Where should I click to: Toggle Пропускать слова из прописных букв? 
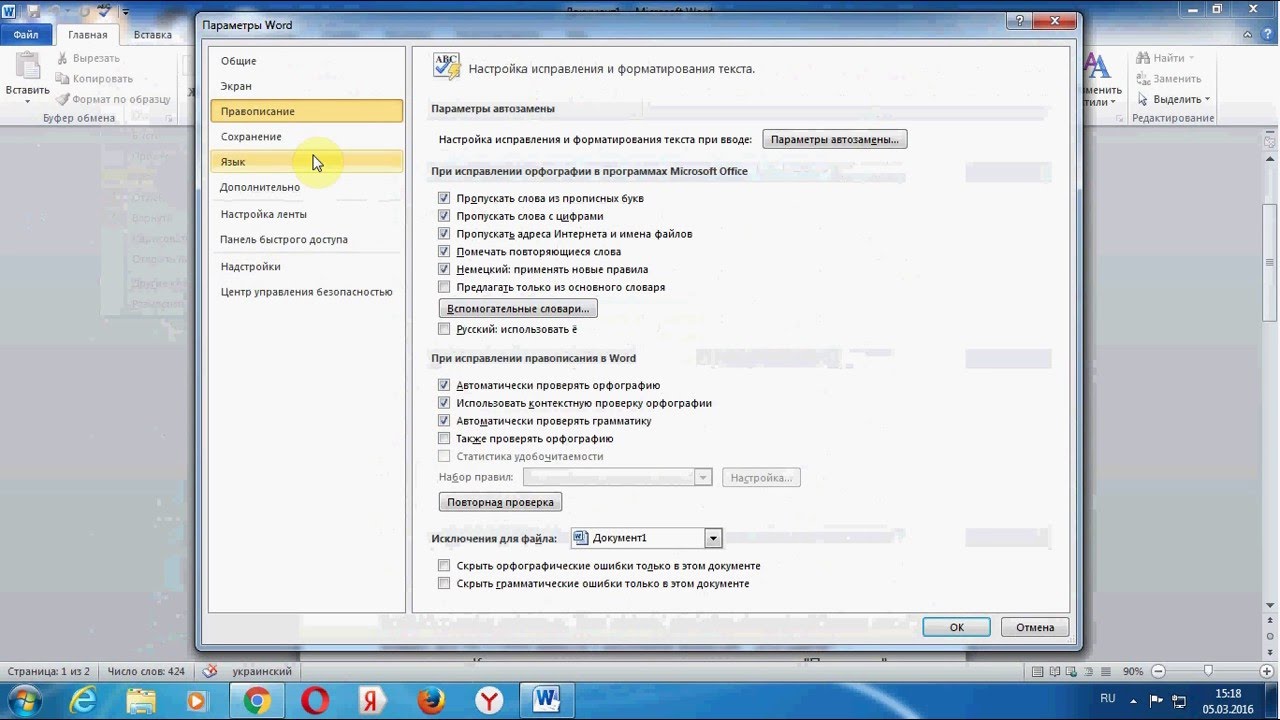[x=444, y=198]
